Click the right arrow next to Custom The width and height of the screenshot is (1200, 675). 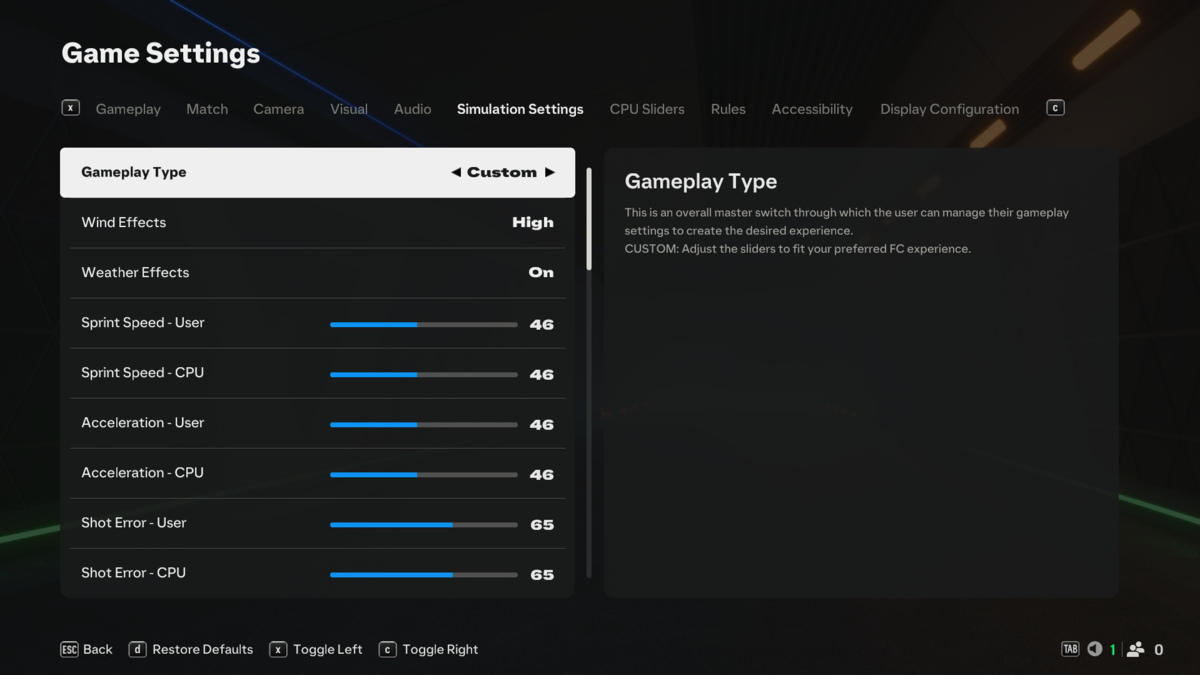click(550, 172)
